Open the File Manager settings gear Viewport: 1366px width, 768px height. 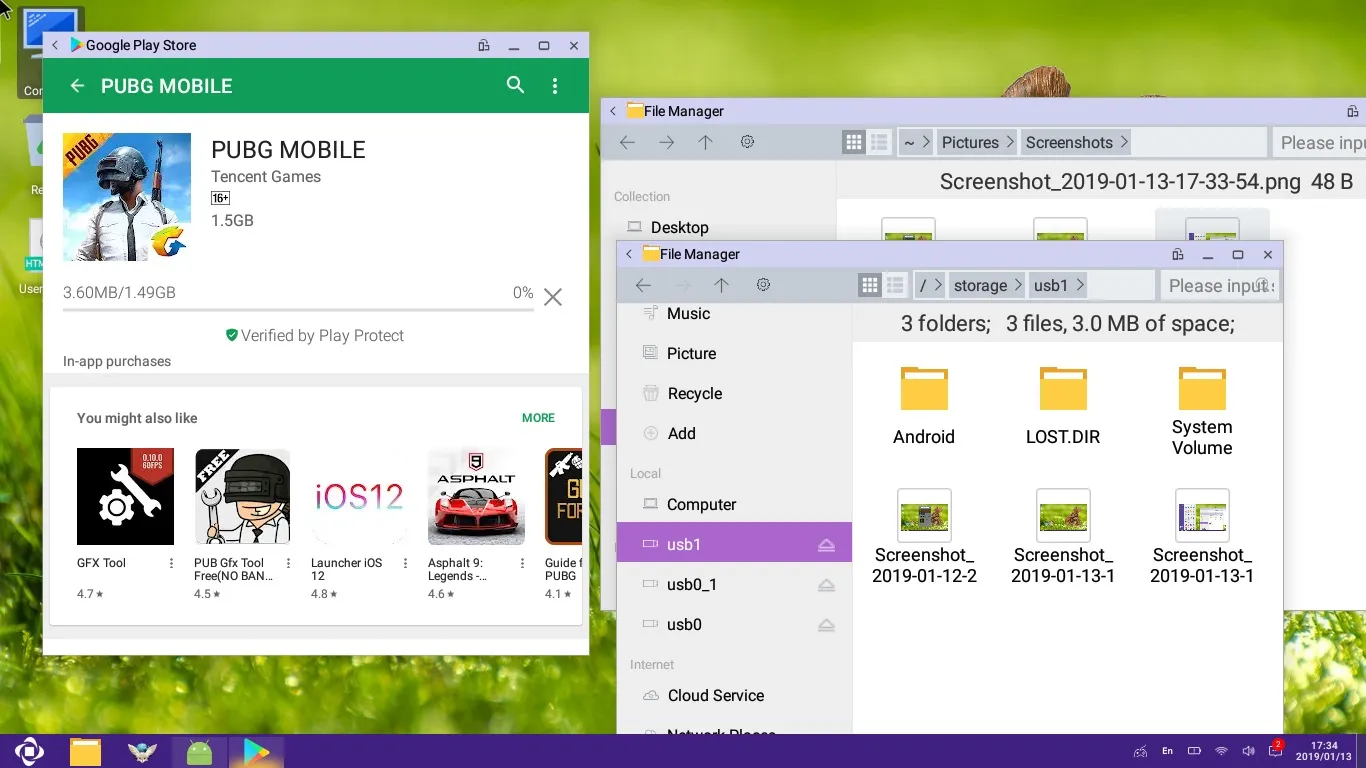pyautogui.click(x=763, y=285)
